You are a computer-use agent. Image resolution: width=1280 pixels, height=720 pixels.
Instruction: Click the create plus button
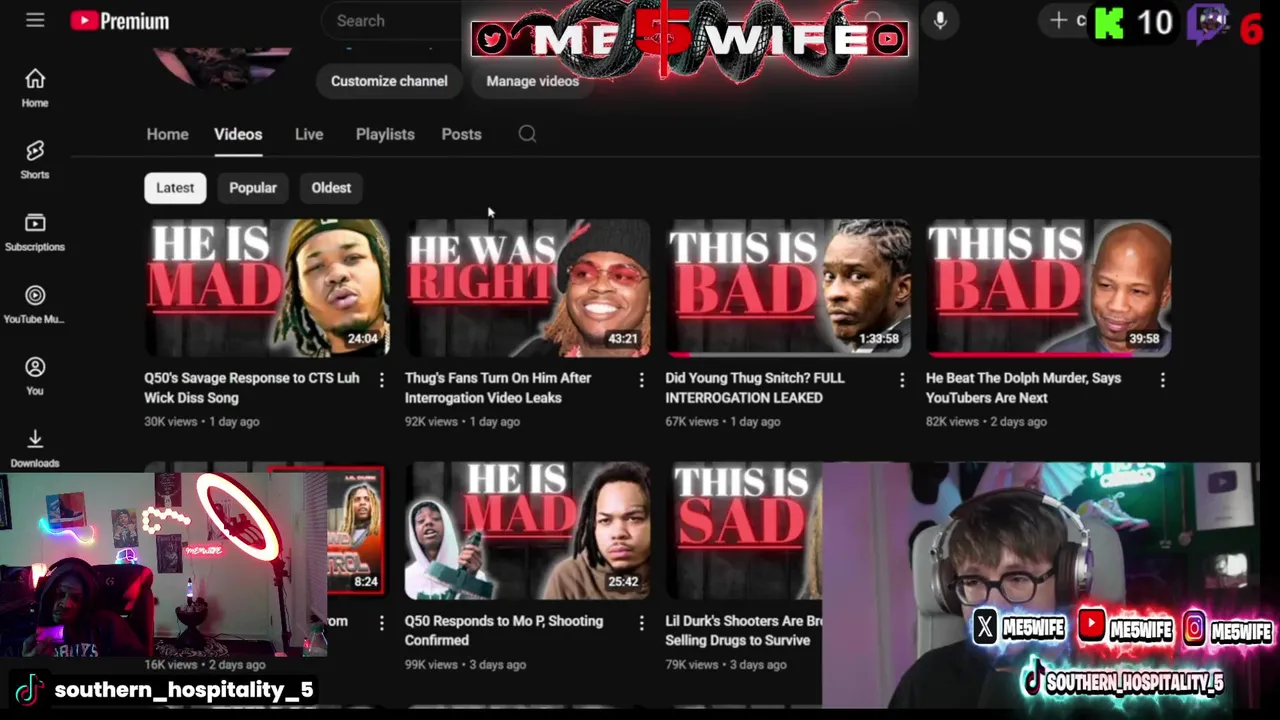1058,20
